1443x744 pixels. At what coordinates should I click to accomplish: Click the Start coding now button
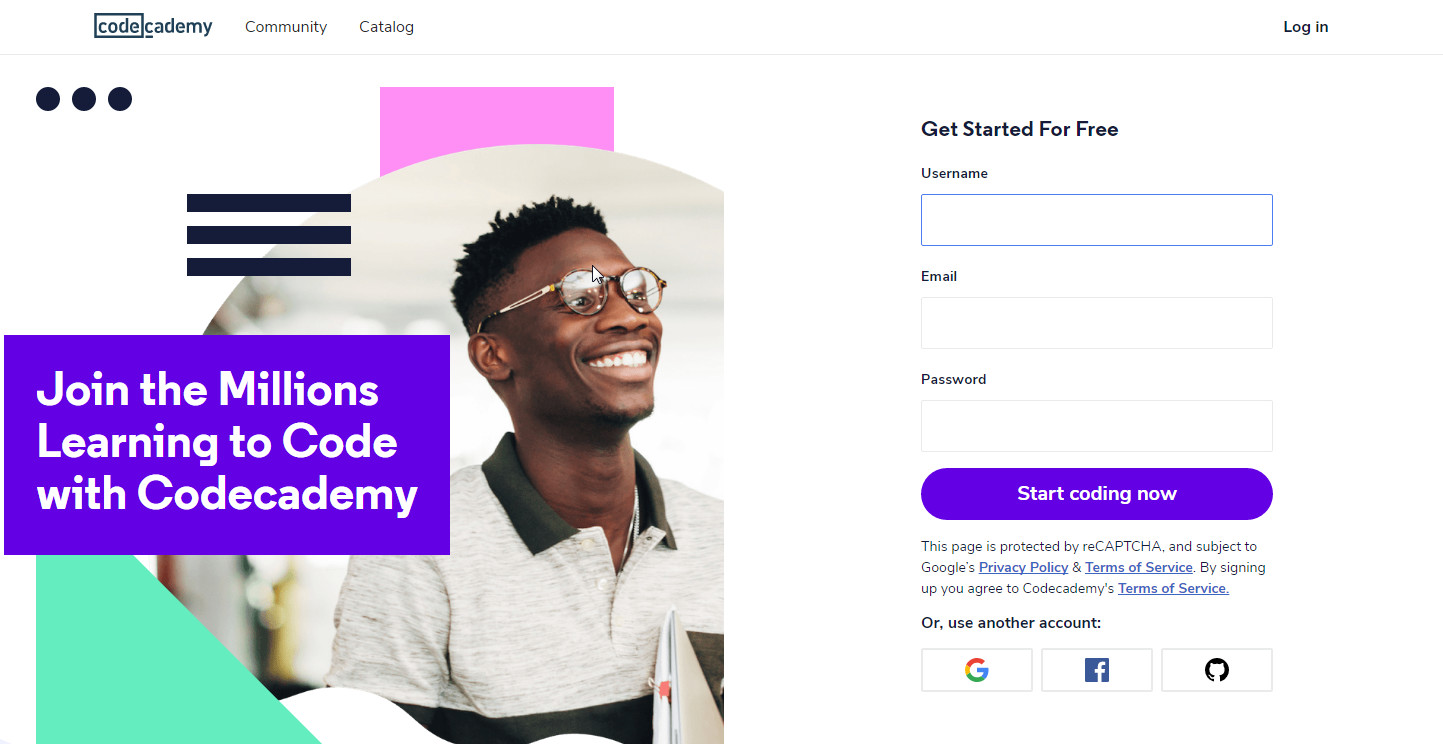1097,494
